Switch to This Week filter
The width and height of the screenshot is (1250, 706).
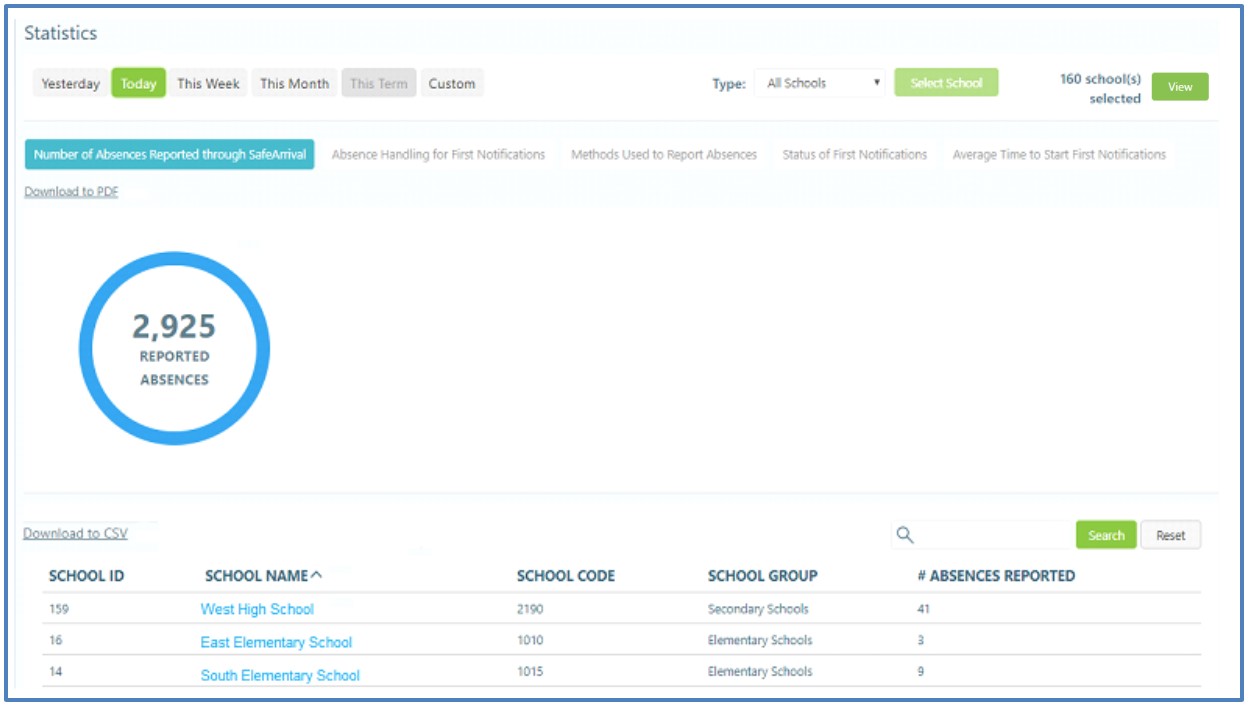coord(208,84)
